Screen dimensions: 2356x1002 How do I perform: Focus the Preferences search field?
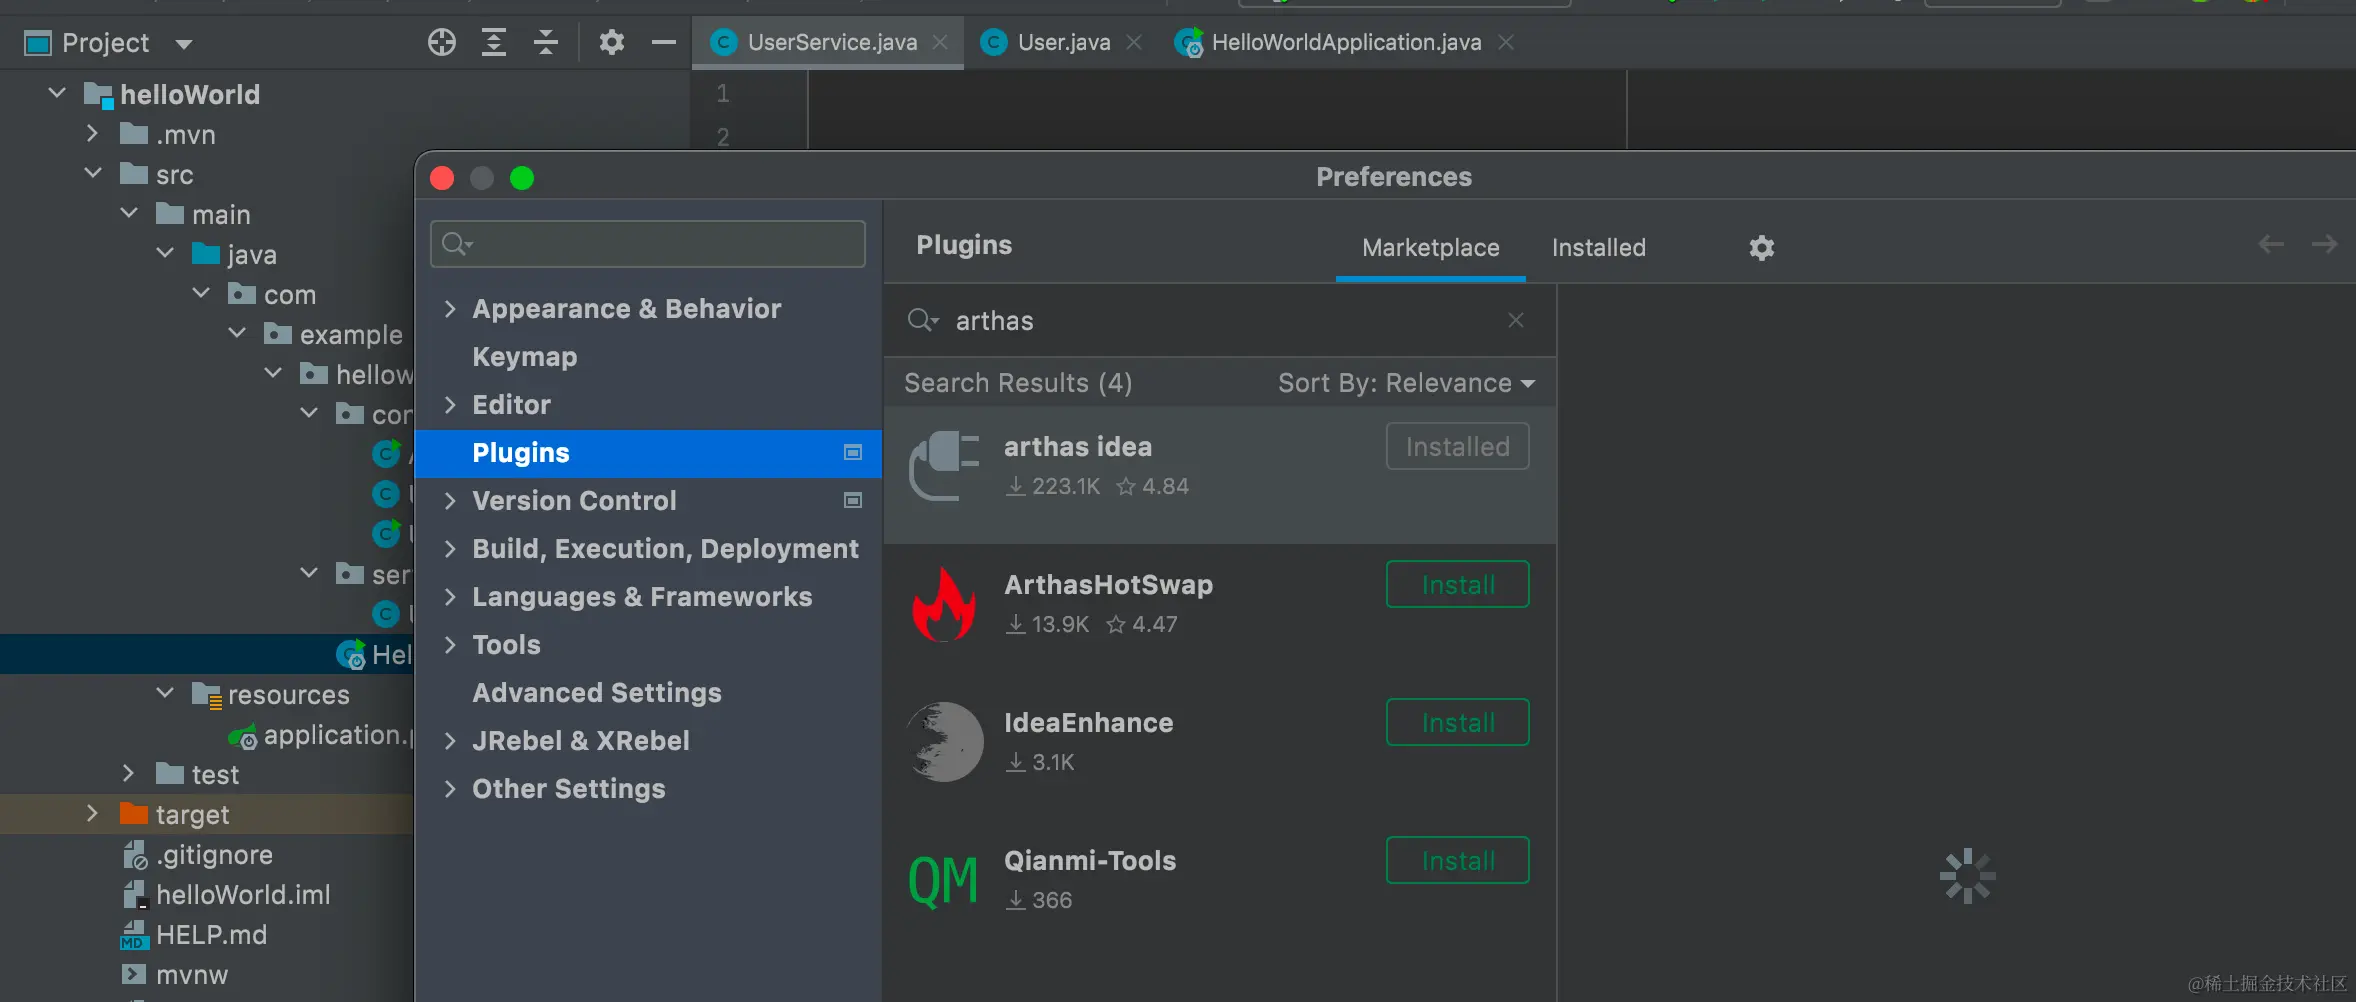pos(648,244)
